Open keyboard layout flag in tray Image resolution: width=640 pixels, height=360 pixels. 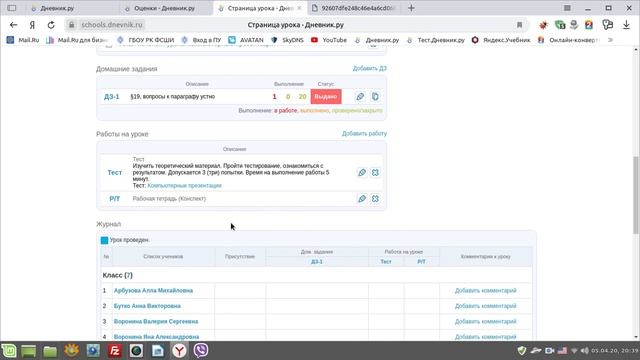pyautogui.click(x=562, y=351)
